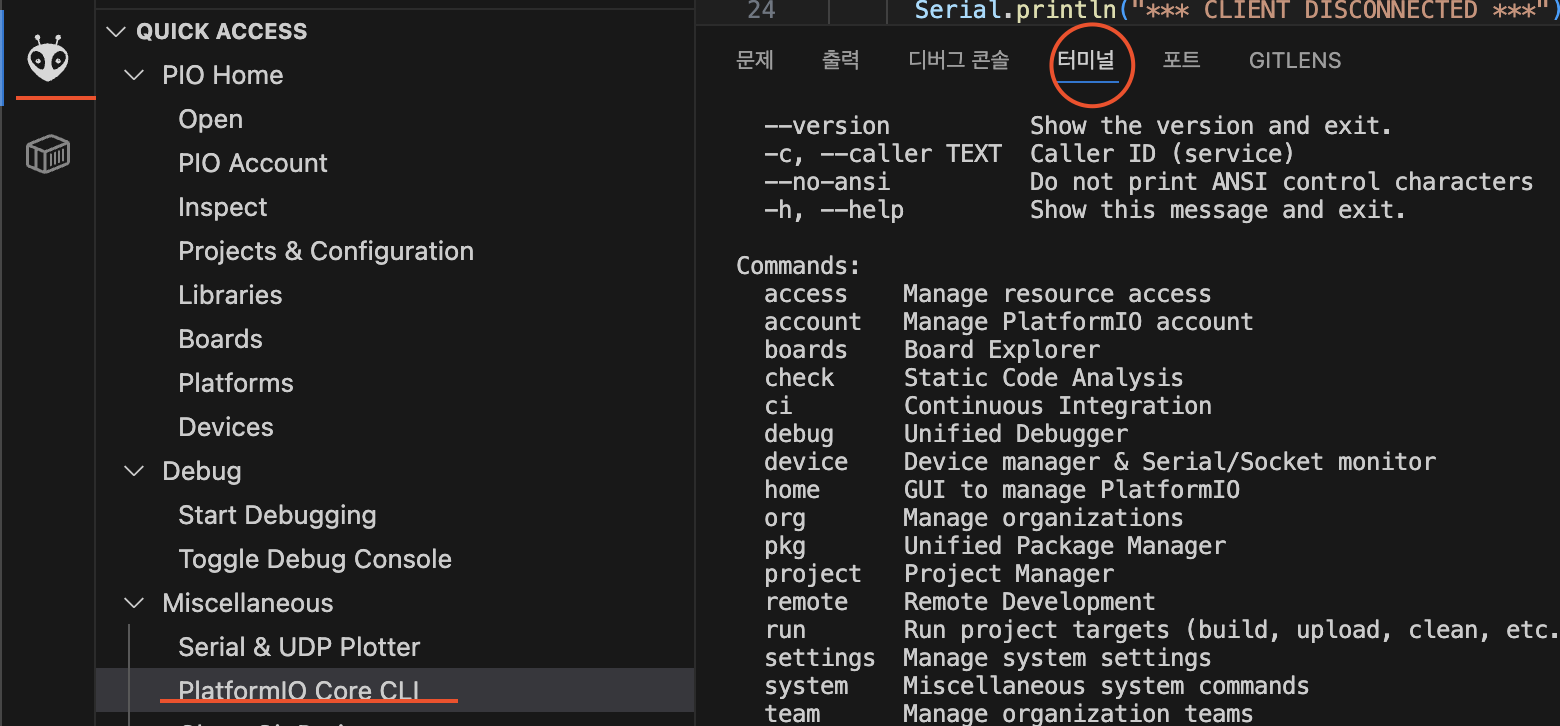The width and height of the screenshot is (1560, 726).
Task: Click 'device' command in terminal list
Action: [x=806, y=462]
